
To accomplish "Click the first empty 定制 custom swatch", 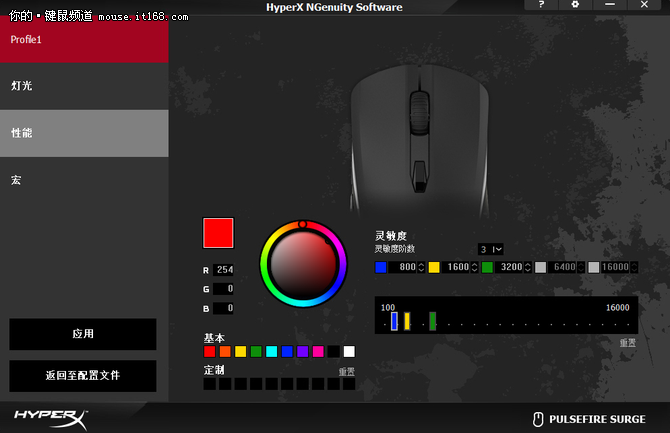I will [209, 384].
